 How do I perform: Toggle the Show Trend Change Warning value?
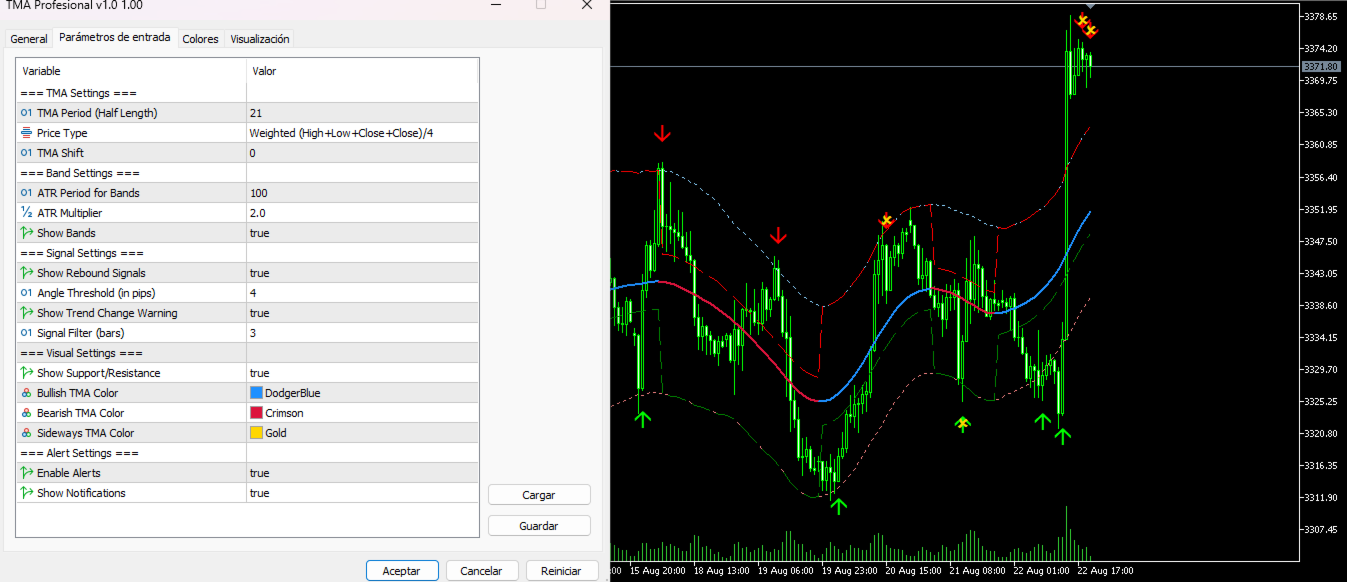pyautogui.click(x=362, y=313)
